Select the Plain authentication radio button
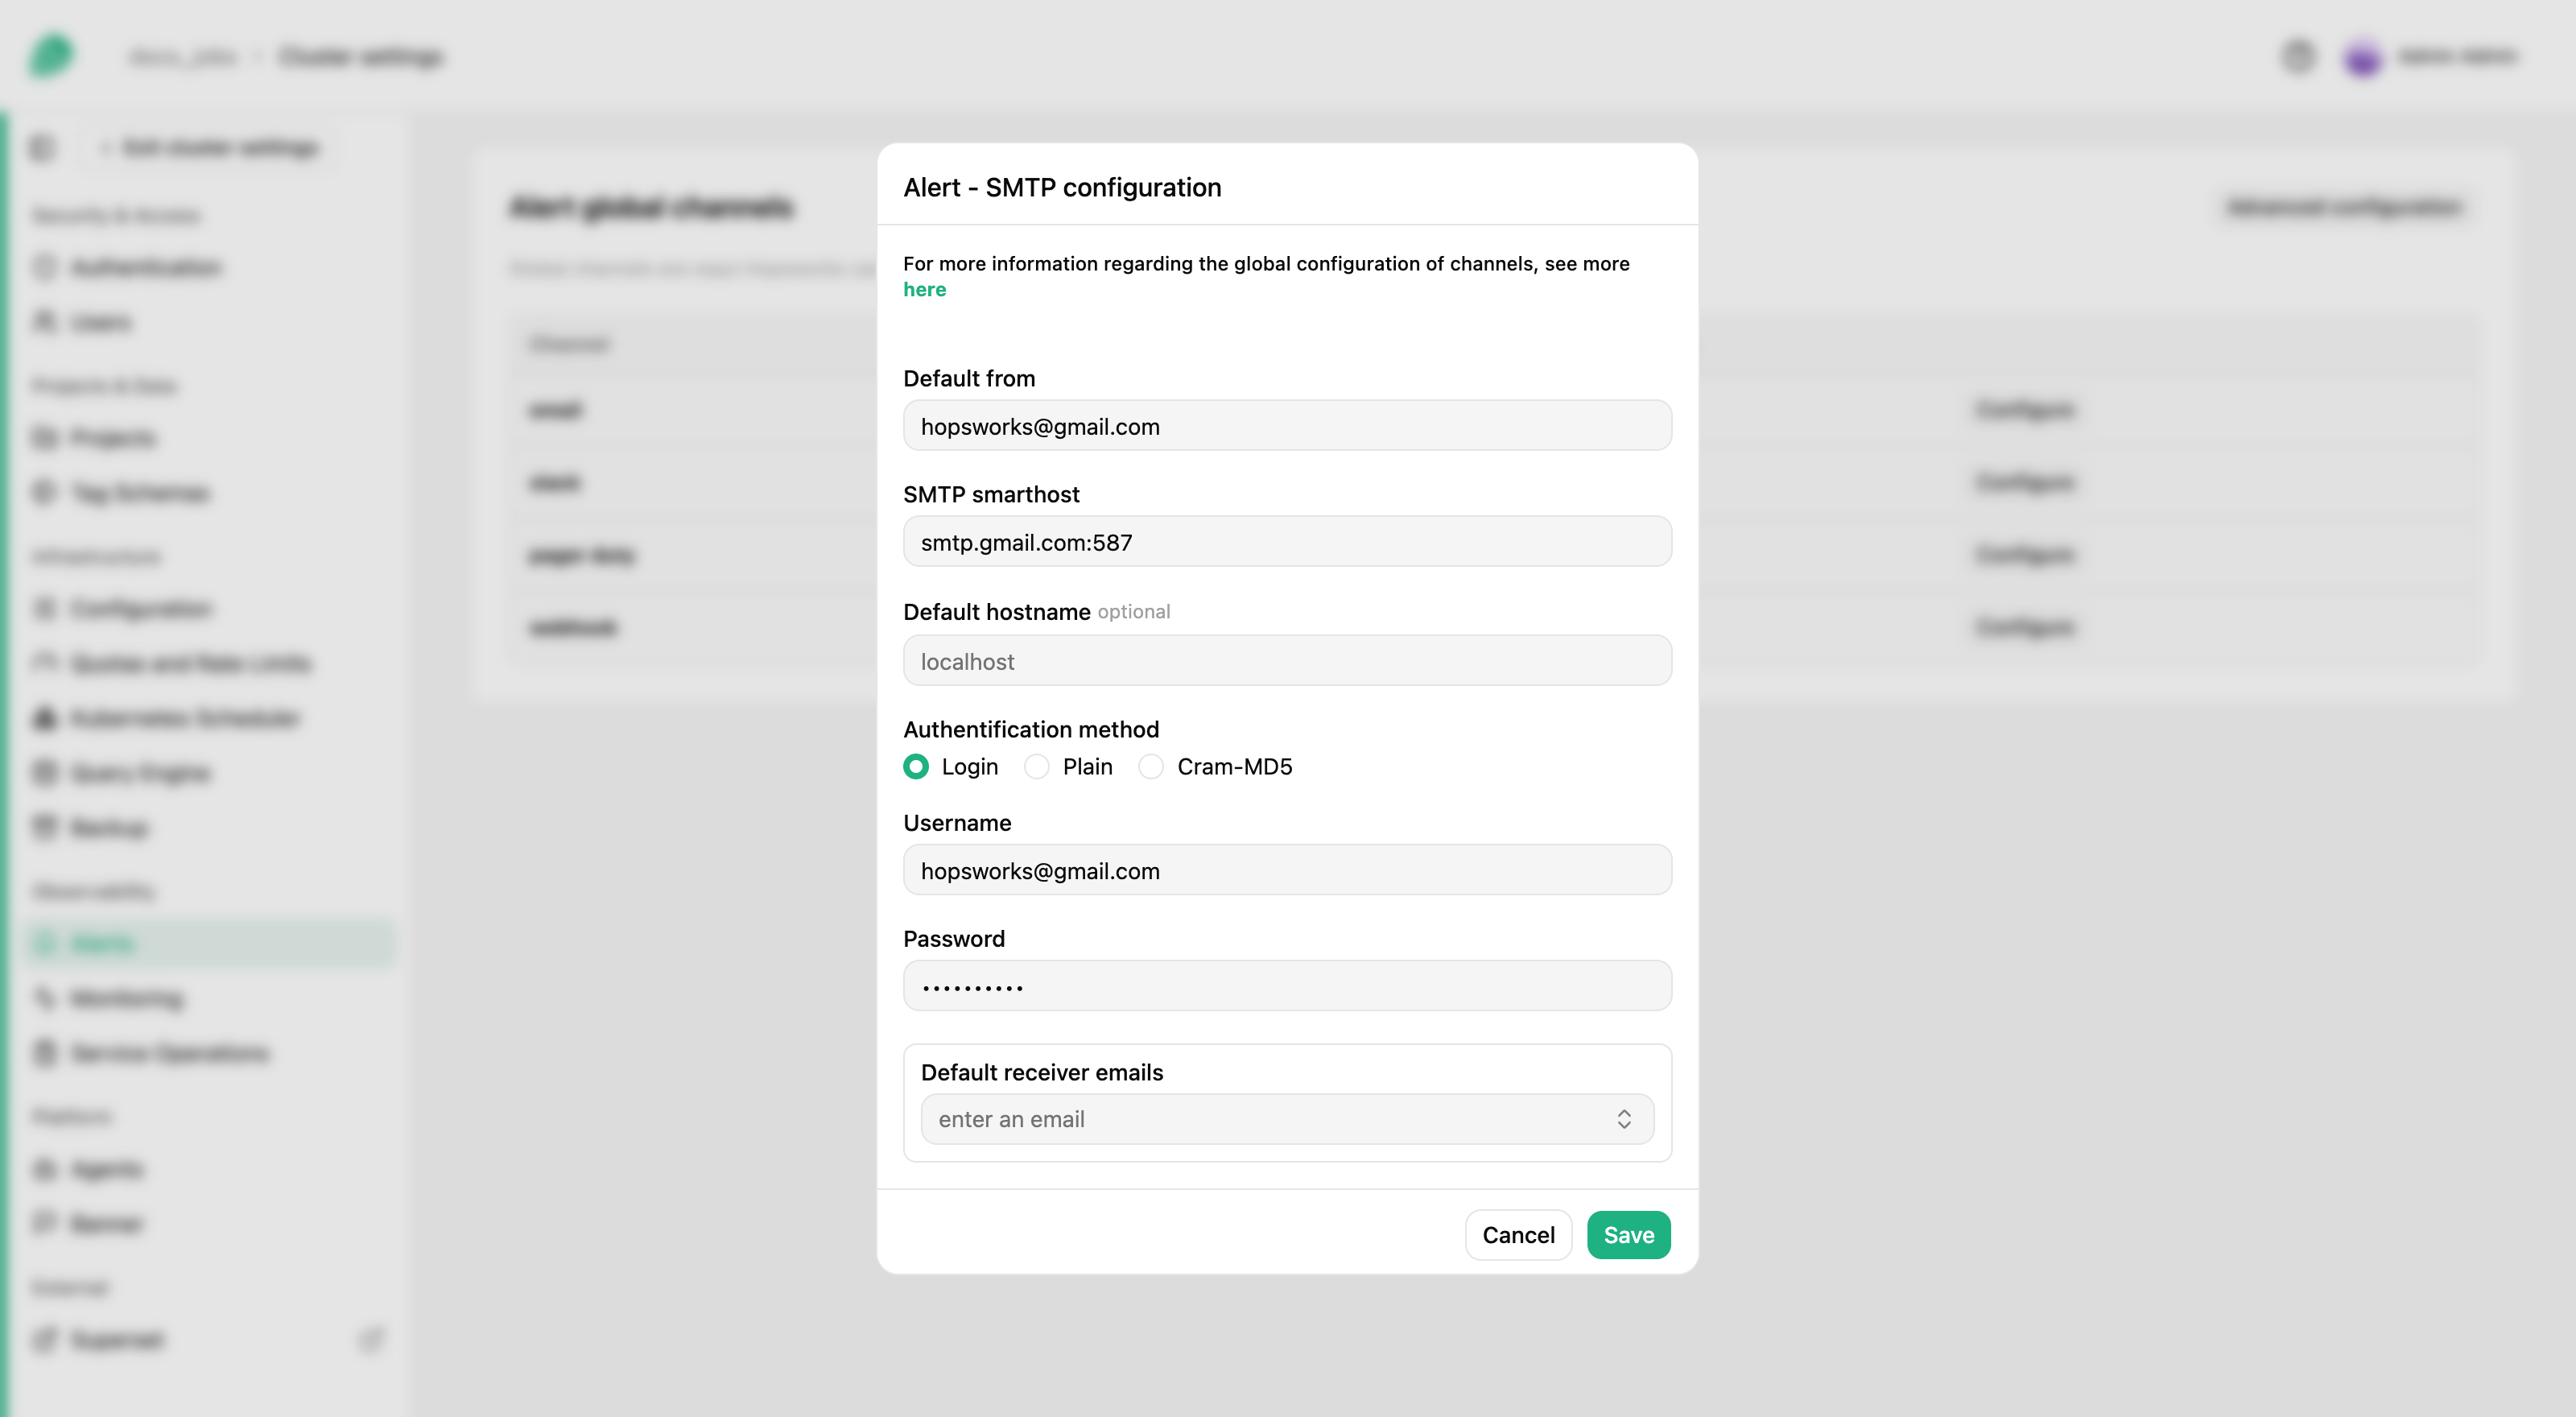This screenshot has width=2576, height=1417. pyautogui.click(x=1037, y=767)
